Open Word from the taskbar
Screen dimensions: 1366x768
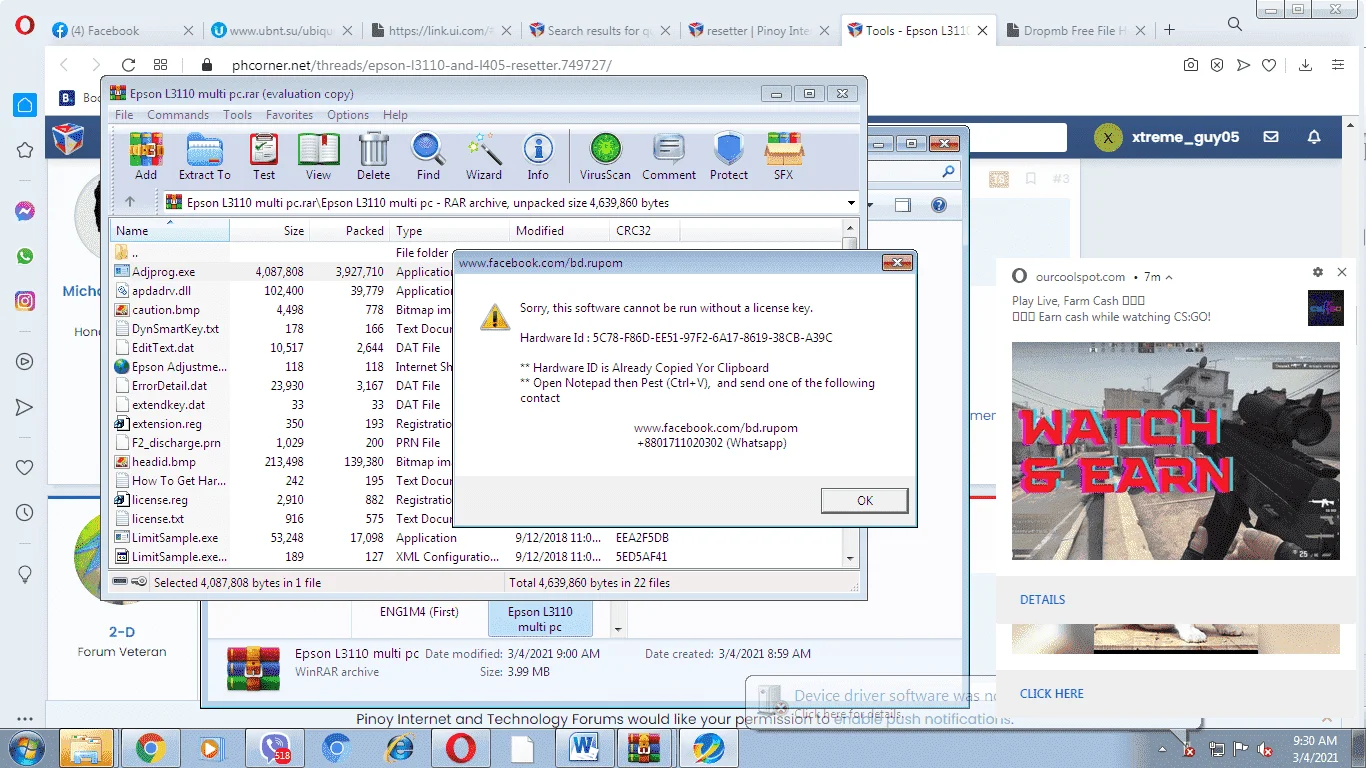[582, 748]
